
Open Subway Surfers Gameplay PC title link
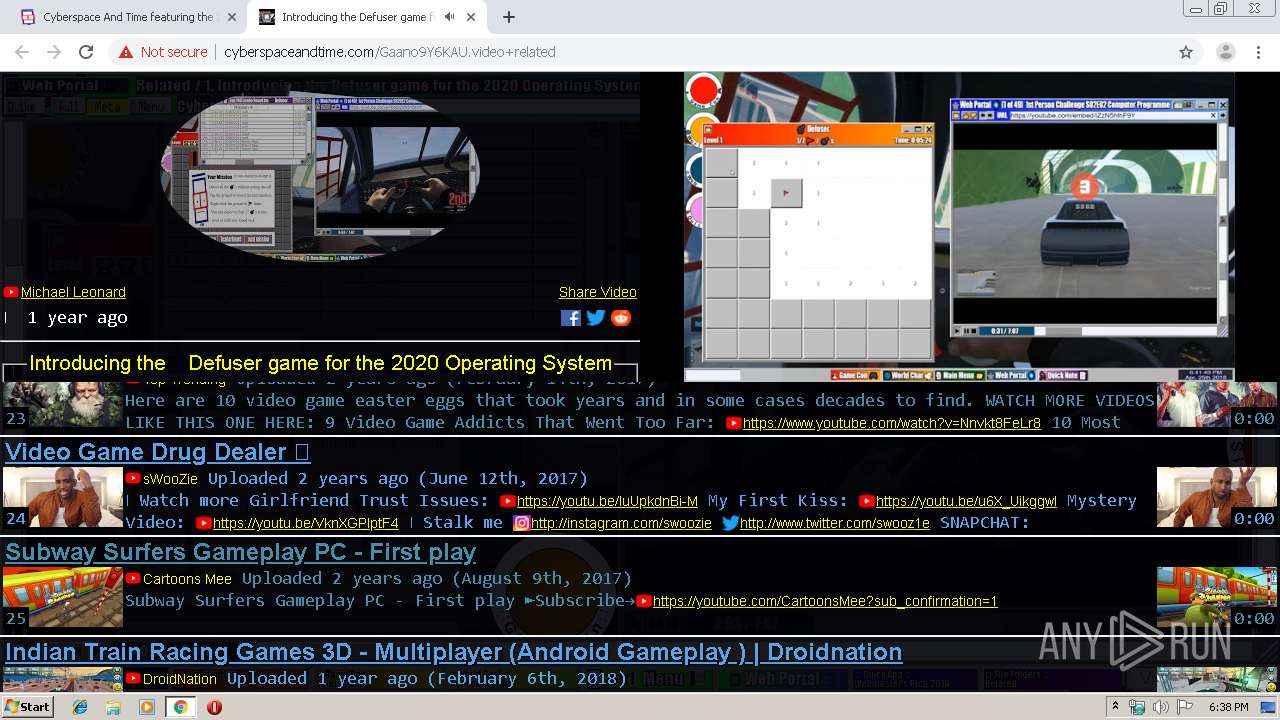[240, 552]
